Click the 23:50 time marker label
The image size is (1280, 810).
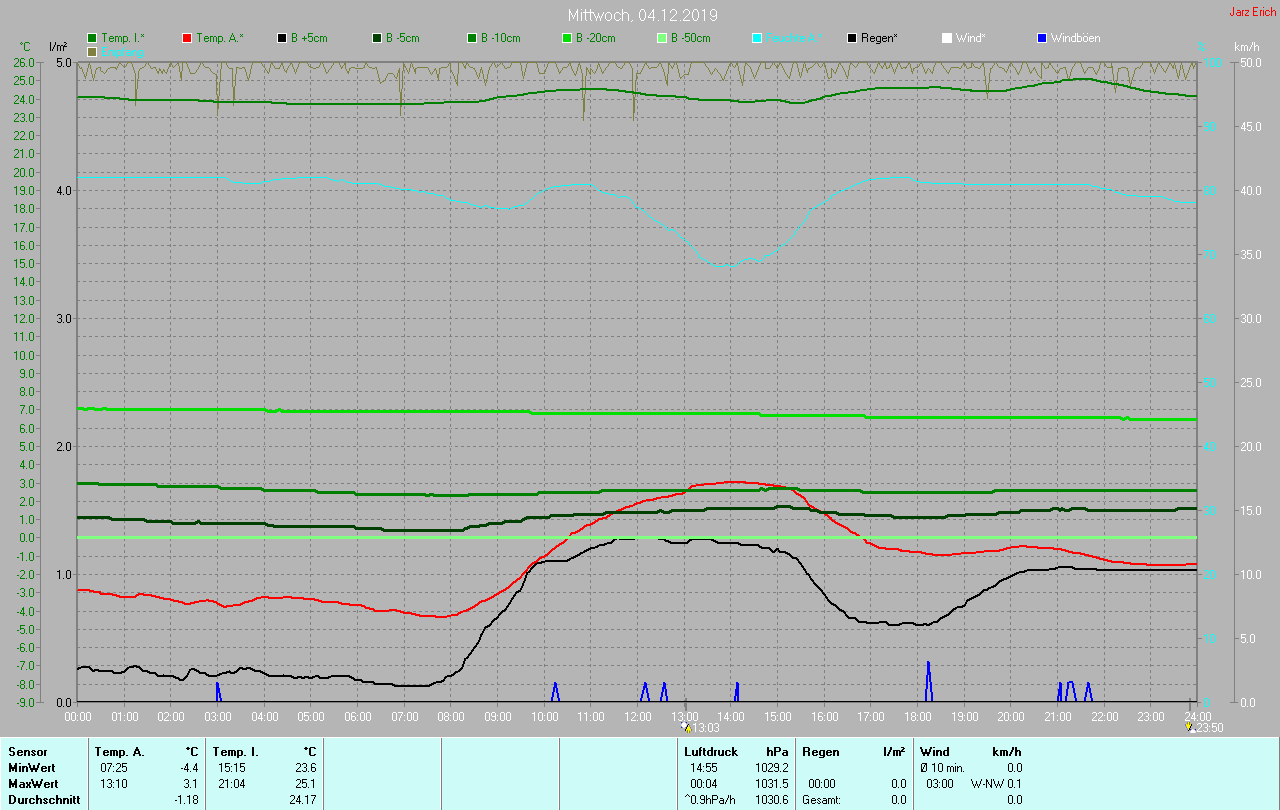pyautogui.click(x=1210, y=728)
